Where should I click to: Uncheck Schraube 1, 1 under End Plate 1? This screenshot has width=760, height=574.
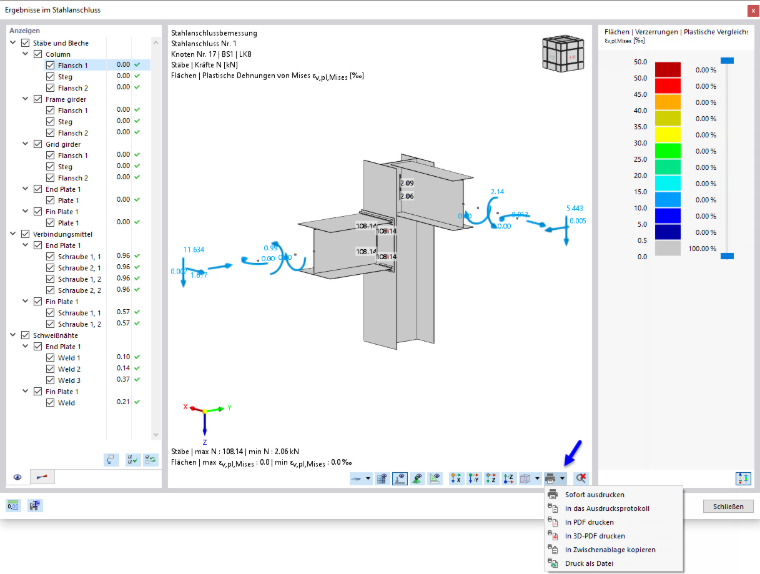click(x=50, y=256)
